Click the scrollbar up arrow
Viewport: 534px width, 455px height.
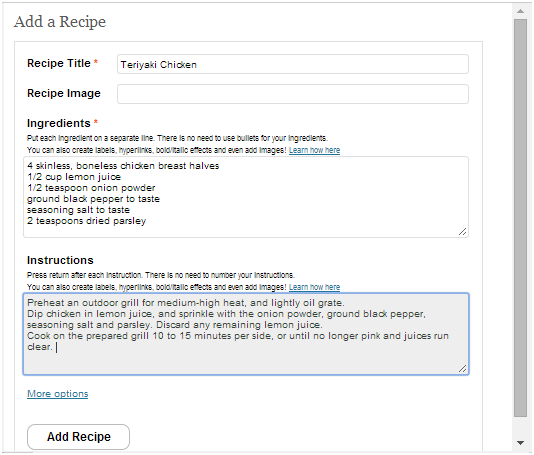(520, 11)
